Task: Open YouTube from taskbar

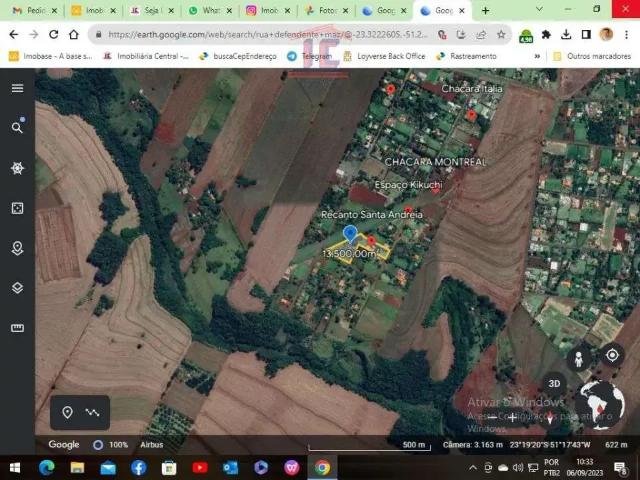Action: pos(200,468)
